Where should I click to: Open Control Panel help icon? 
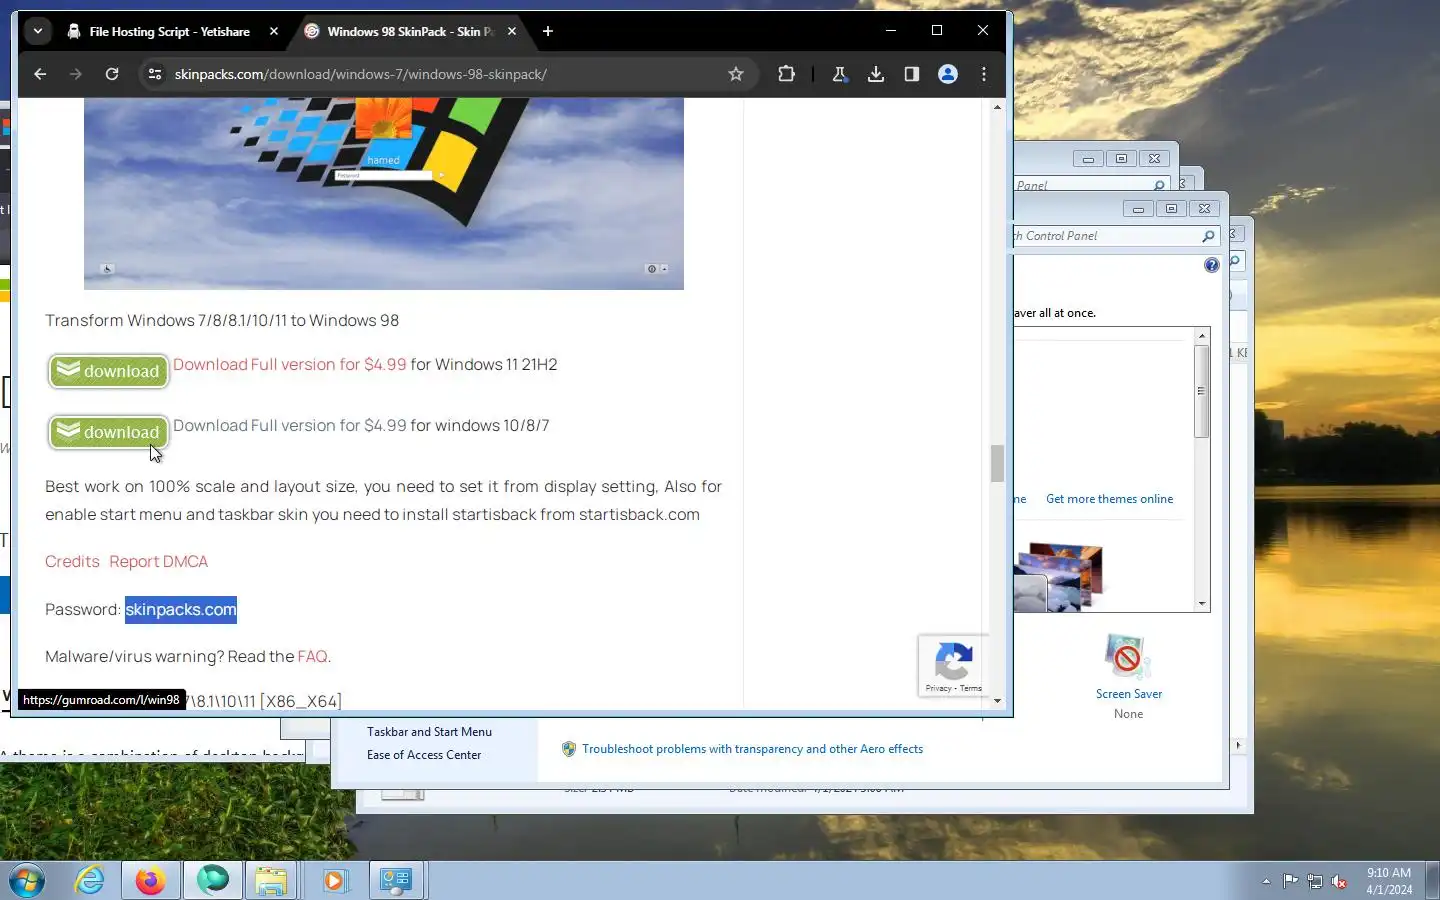(x=1212, y=265)
